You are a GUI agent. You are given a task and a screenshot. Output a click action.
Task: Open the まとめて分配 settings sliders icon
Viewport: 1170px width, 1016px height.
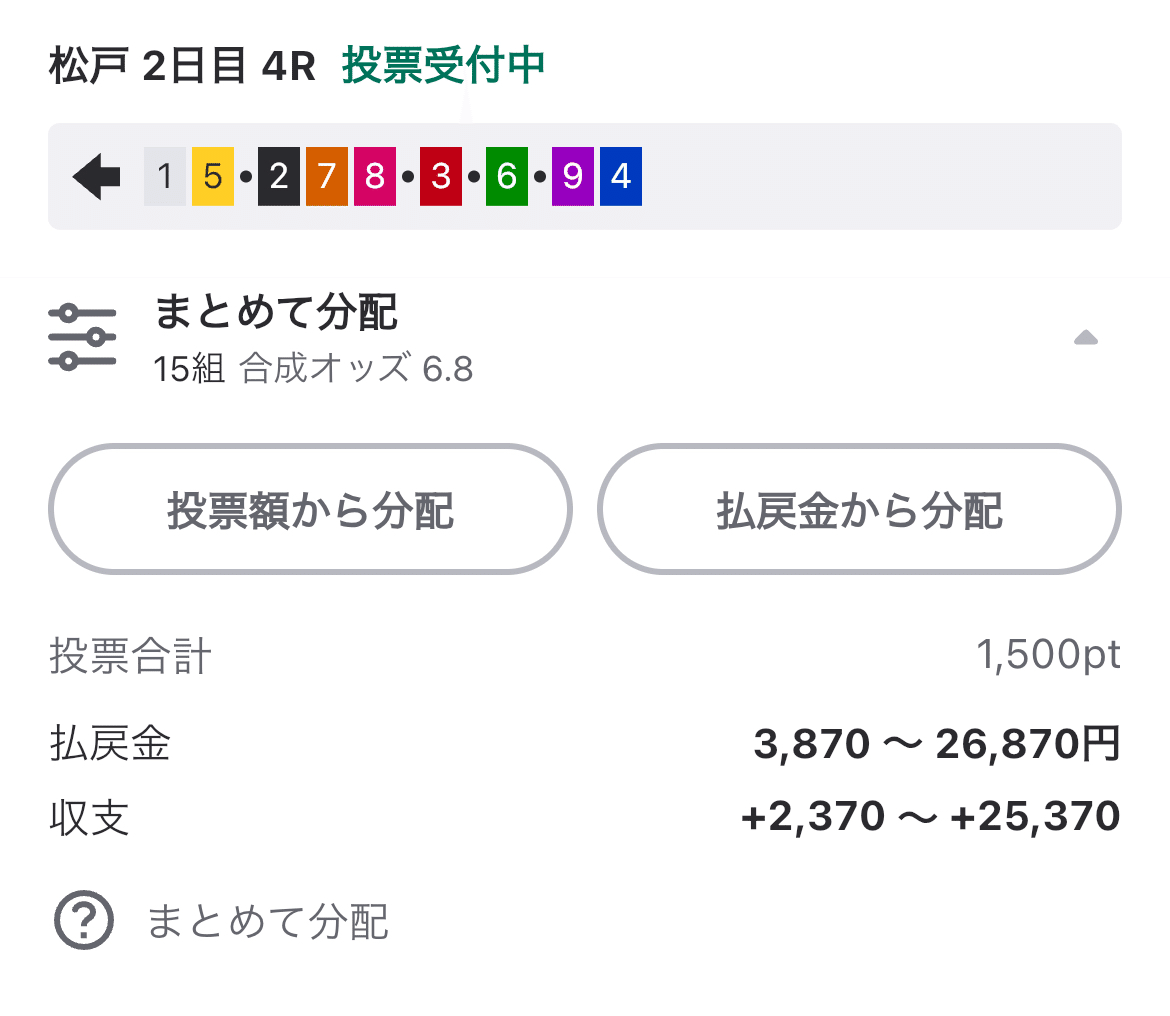(x=84, y=336)
